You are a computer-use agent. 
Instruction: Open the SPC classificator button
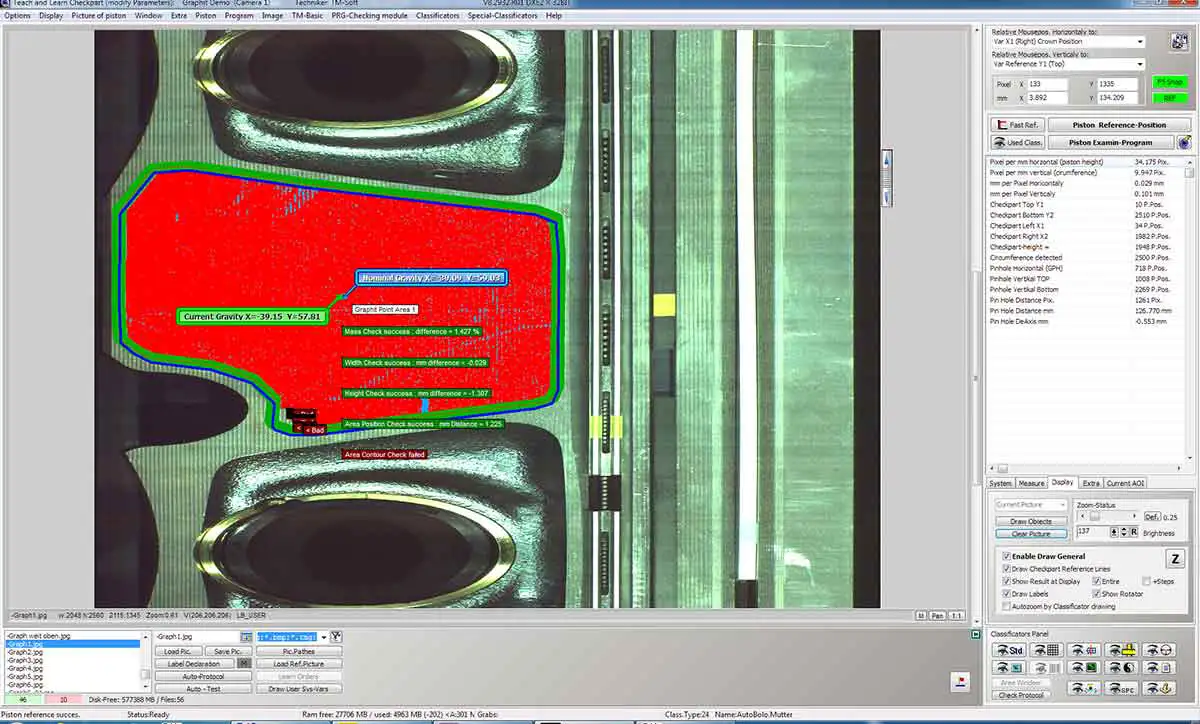pos(1122,688)
